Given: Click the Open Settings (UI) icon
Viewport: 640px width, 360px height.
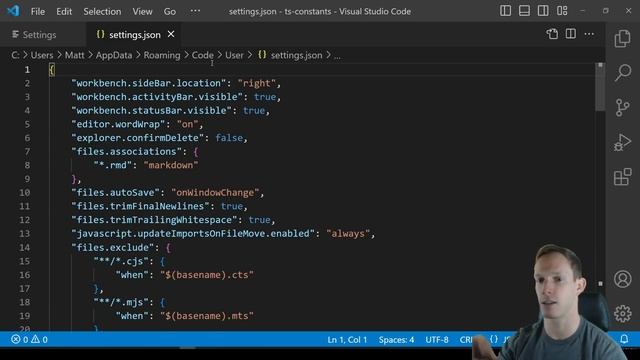Looking at the screenshot, I should point(552,34).
